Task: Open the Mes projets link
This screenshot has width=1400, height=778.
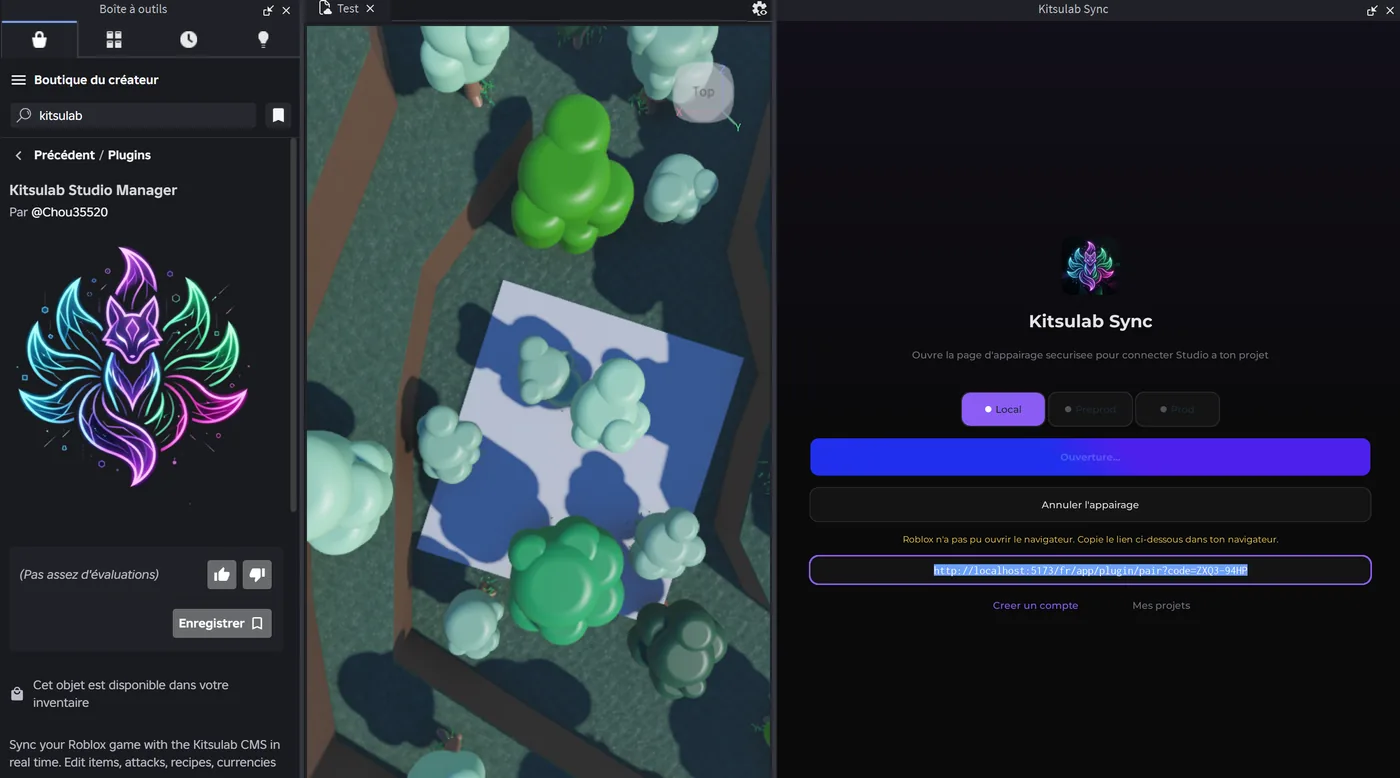Action: (1161, 606)
